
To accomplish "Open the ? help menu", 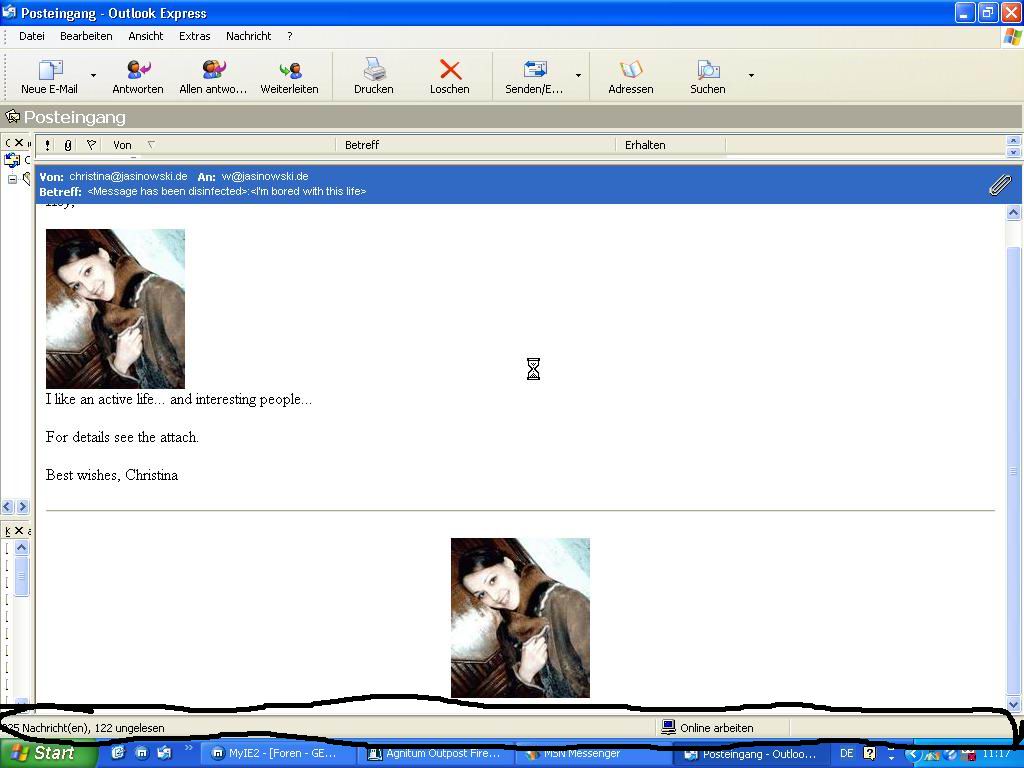I will click(x=290, y=36).
